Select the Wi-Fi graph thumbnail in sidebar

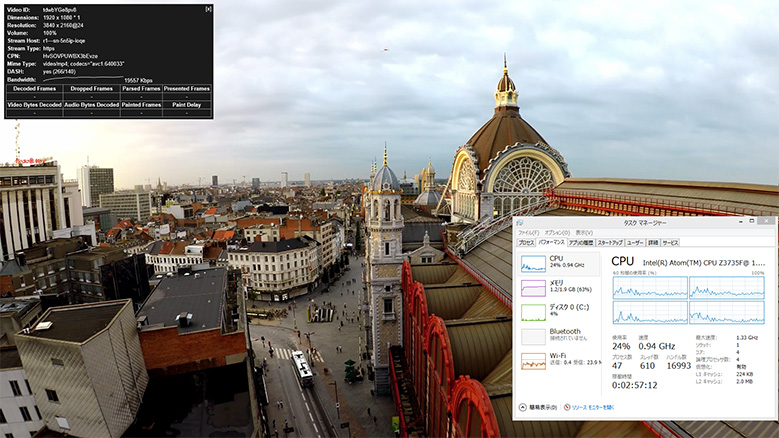tap(533, 361)
